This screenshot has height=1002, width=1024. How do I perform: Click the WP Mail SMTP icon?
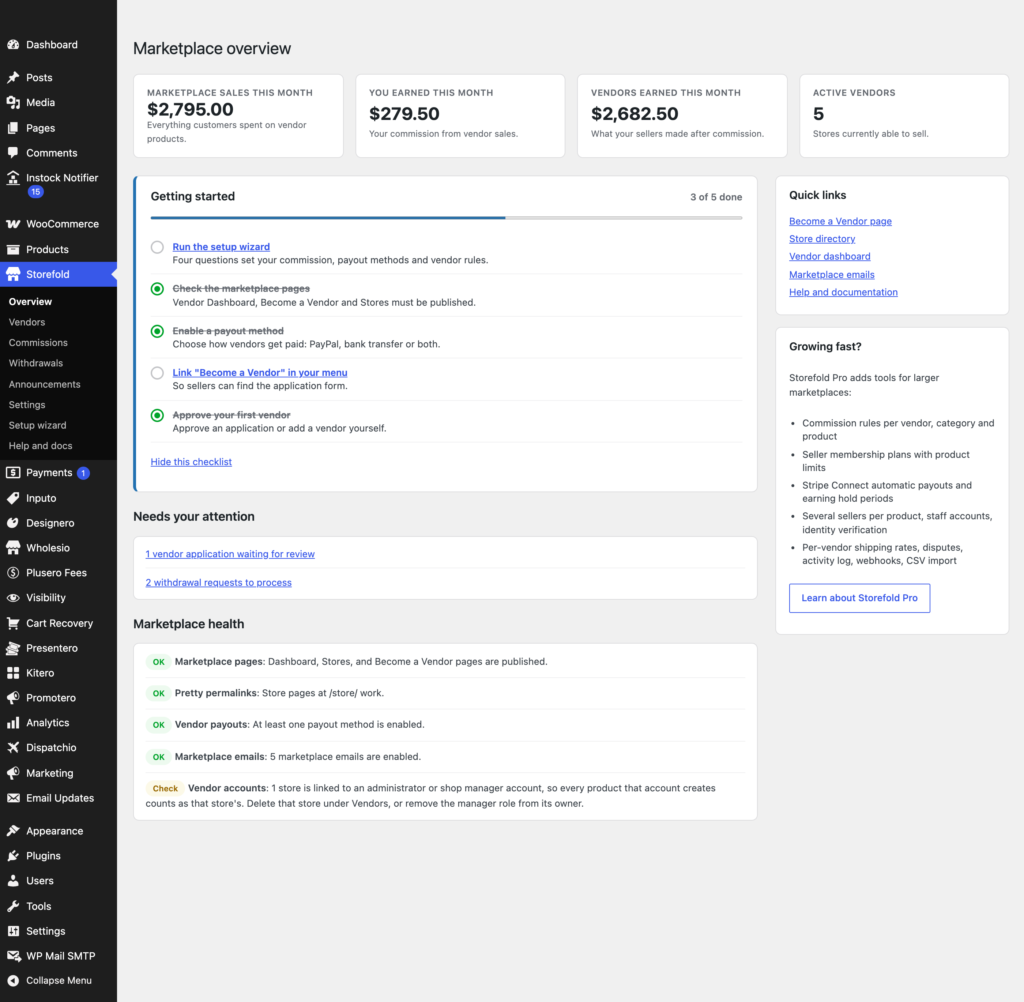[x=13, y=956]
